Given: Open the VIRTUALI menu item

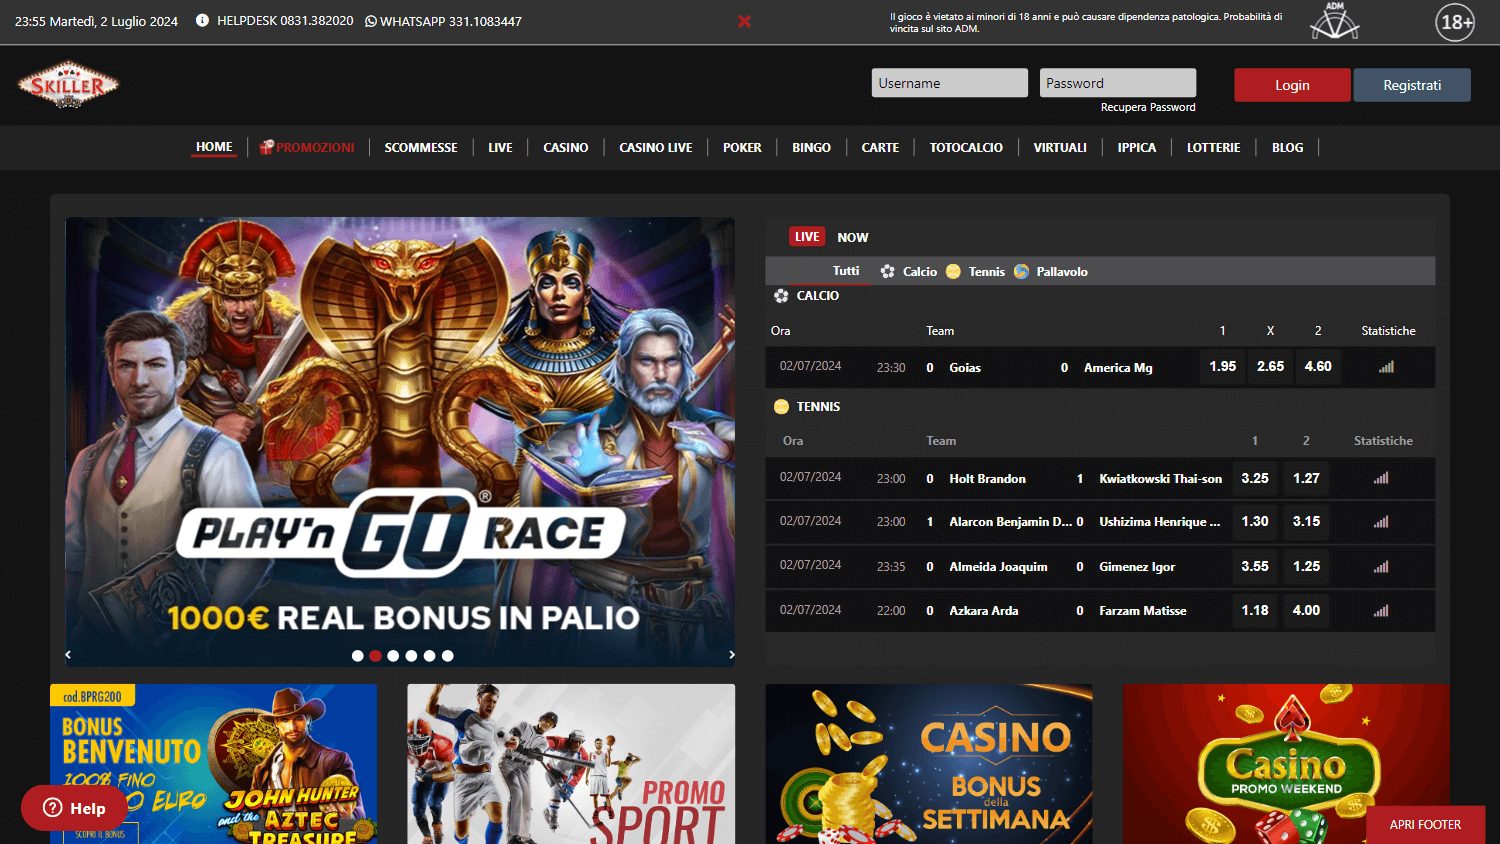Looking at the screenshot, I should pos(1060,147).
